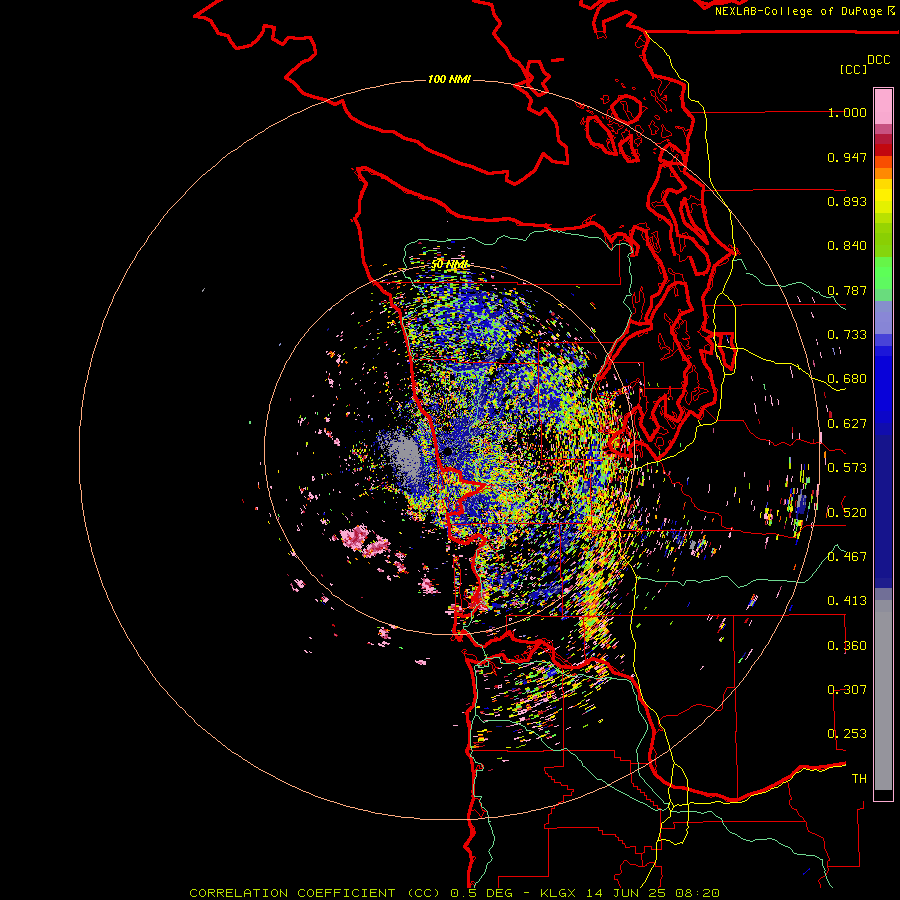Click the 0.840 scale value
The width and height of the screenshot is (900, 900).
point(847,246)
